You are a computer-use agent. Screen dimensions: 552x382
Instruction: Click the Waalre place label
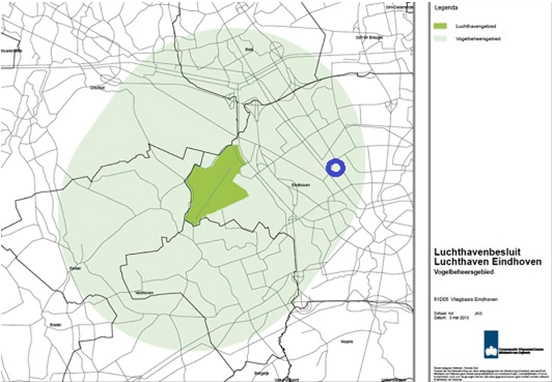(347, 342)
